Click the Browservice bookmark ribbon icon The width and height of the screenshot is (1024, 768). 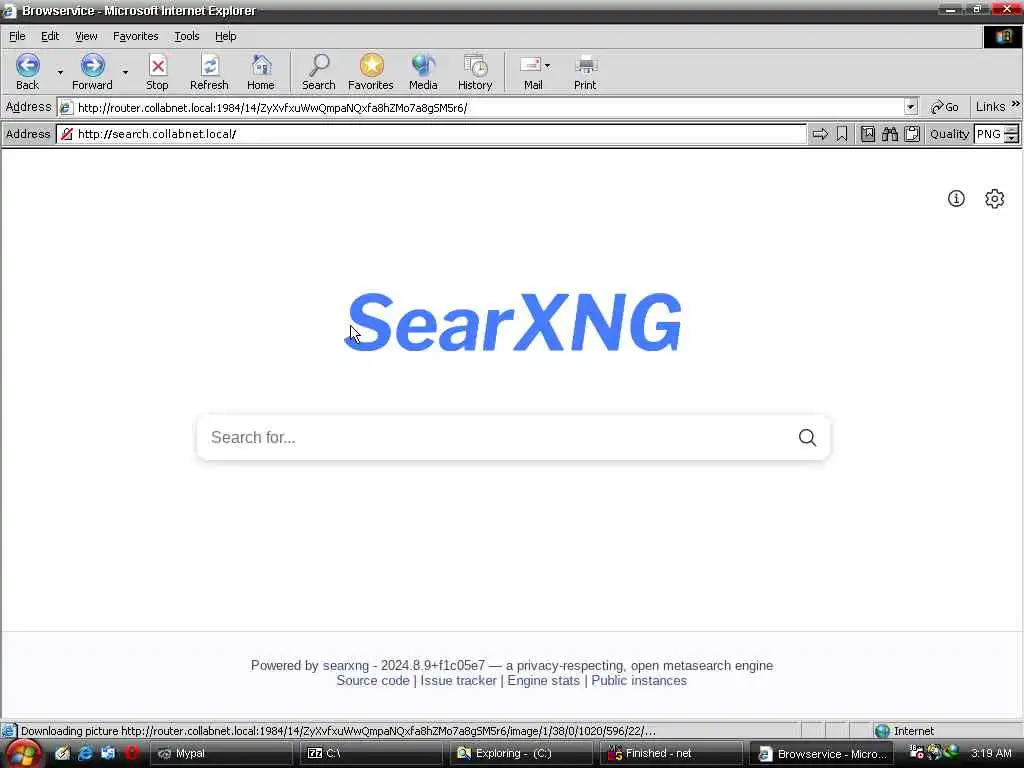(842, 134)
